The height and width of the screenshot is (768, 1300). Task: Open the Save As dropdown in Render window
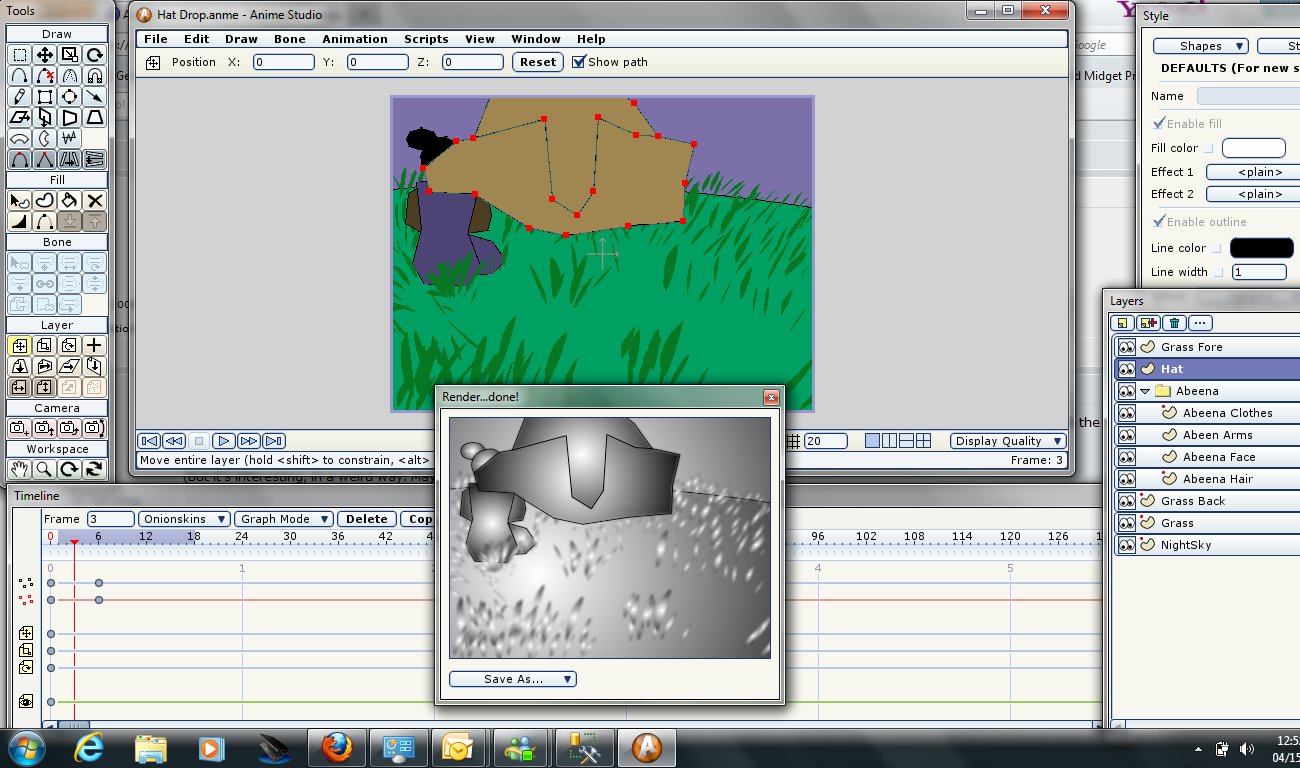(x=513, y=679)
